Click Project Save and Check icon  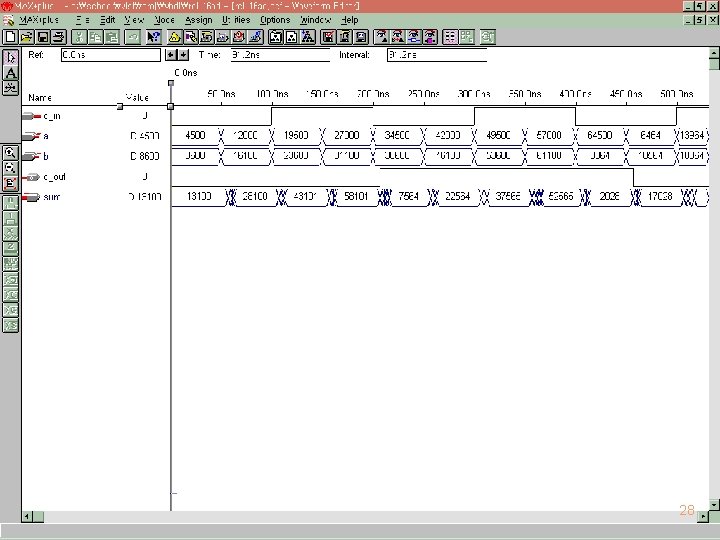pyautogui.click(x=328, y=37)
